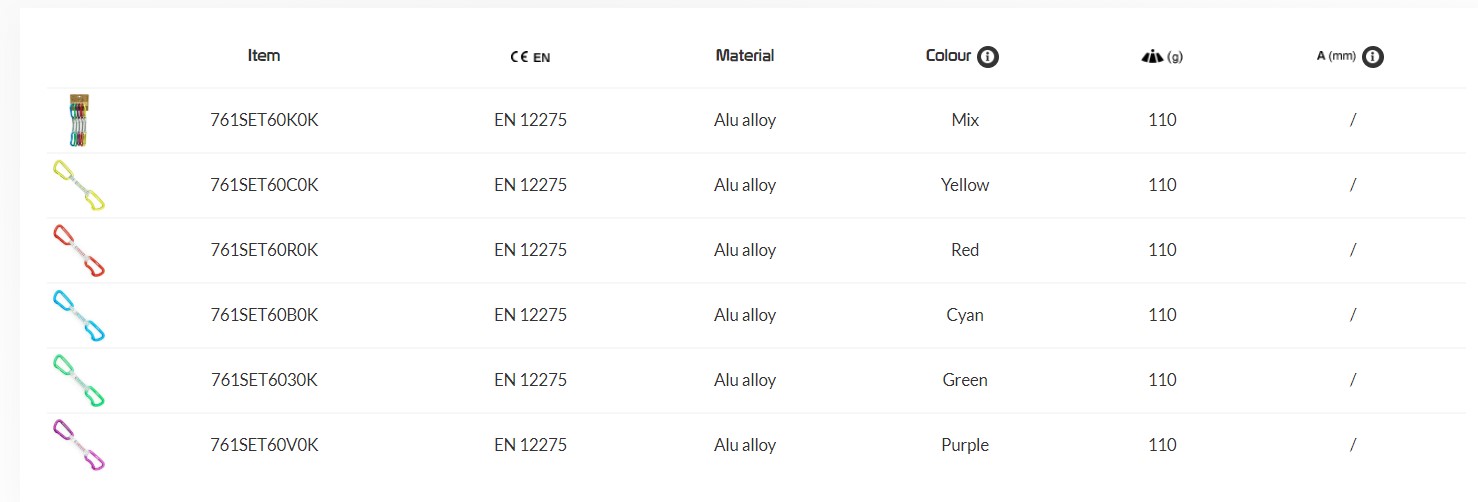Open the green quickdraw thumbnail
This screenshot has height=502, width=1478.
click(78, 380)
